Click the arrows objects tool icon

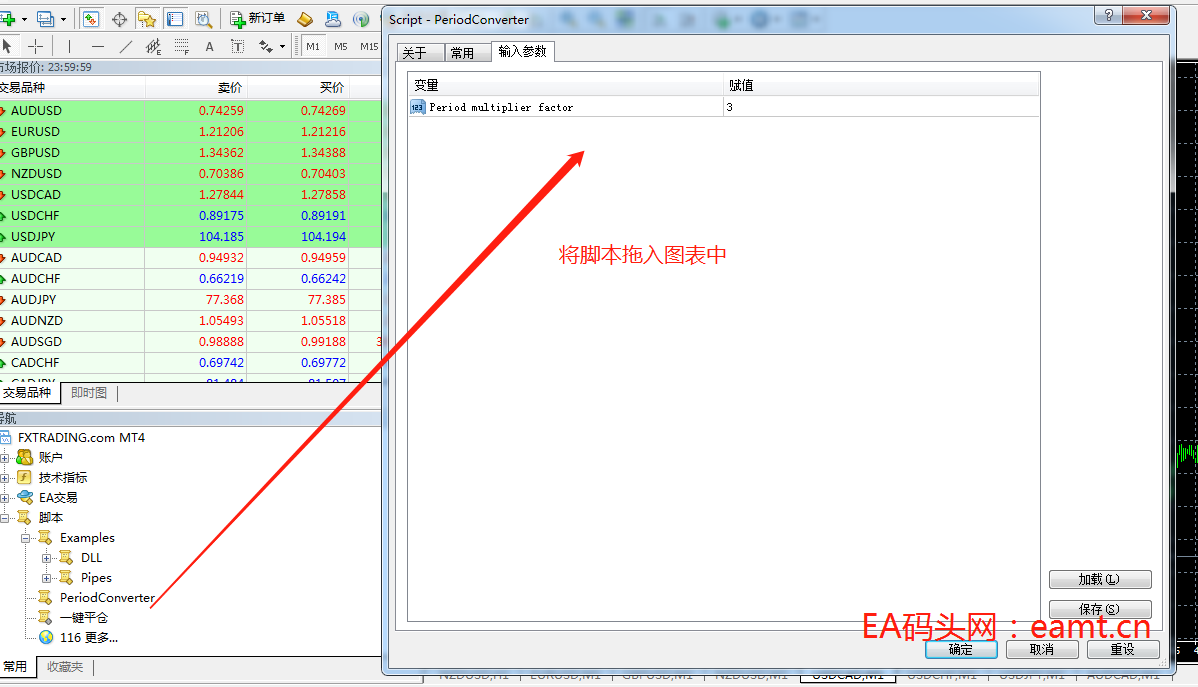[265, 47]
